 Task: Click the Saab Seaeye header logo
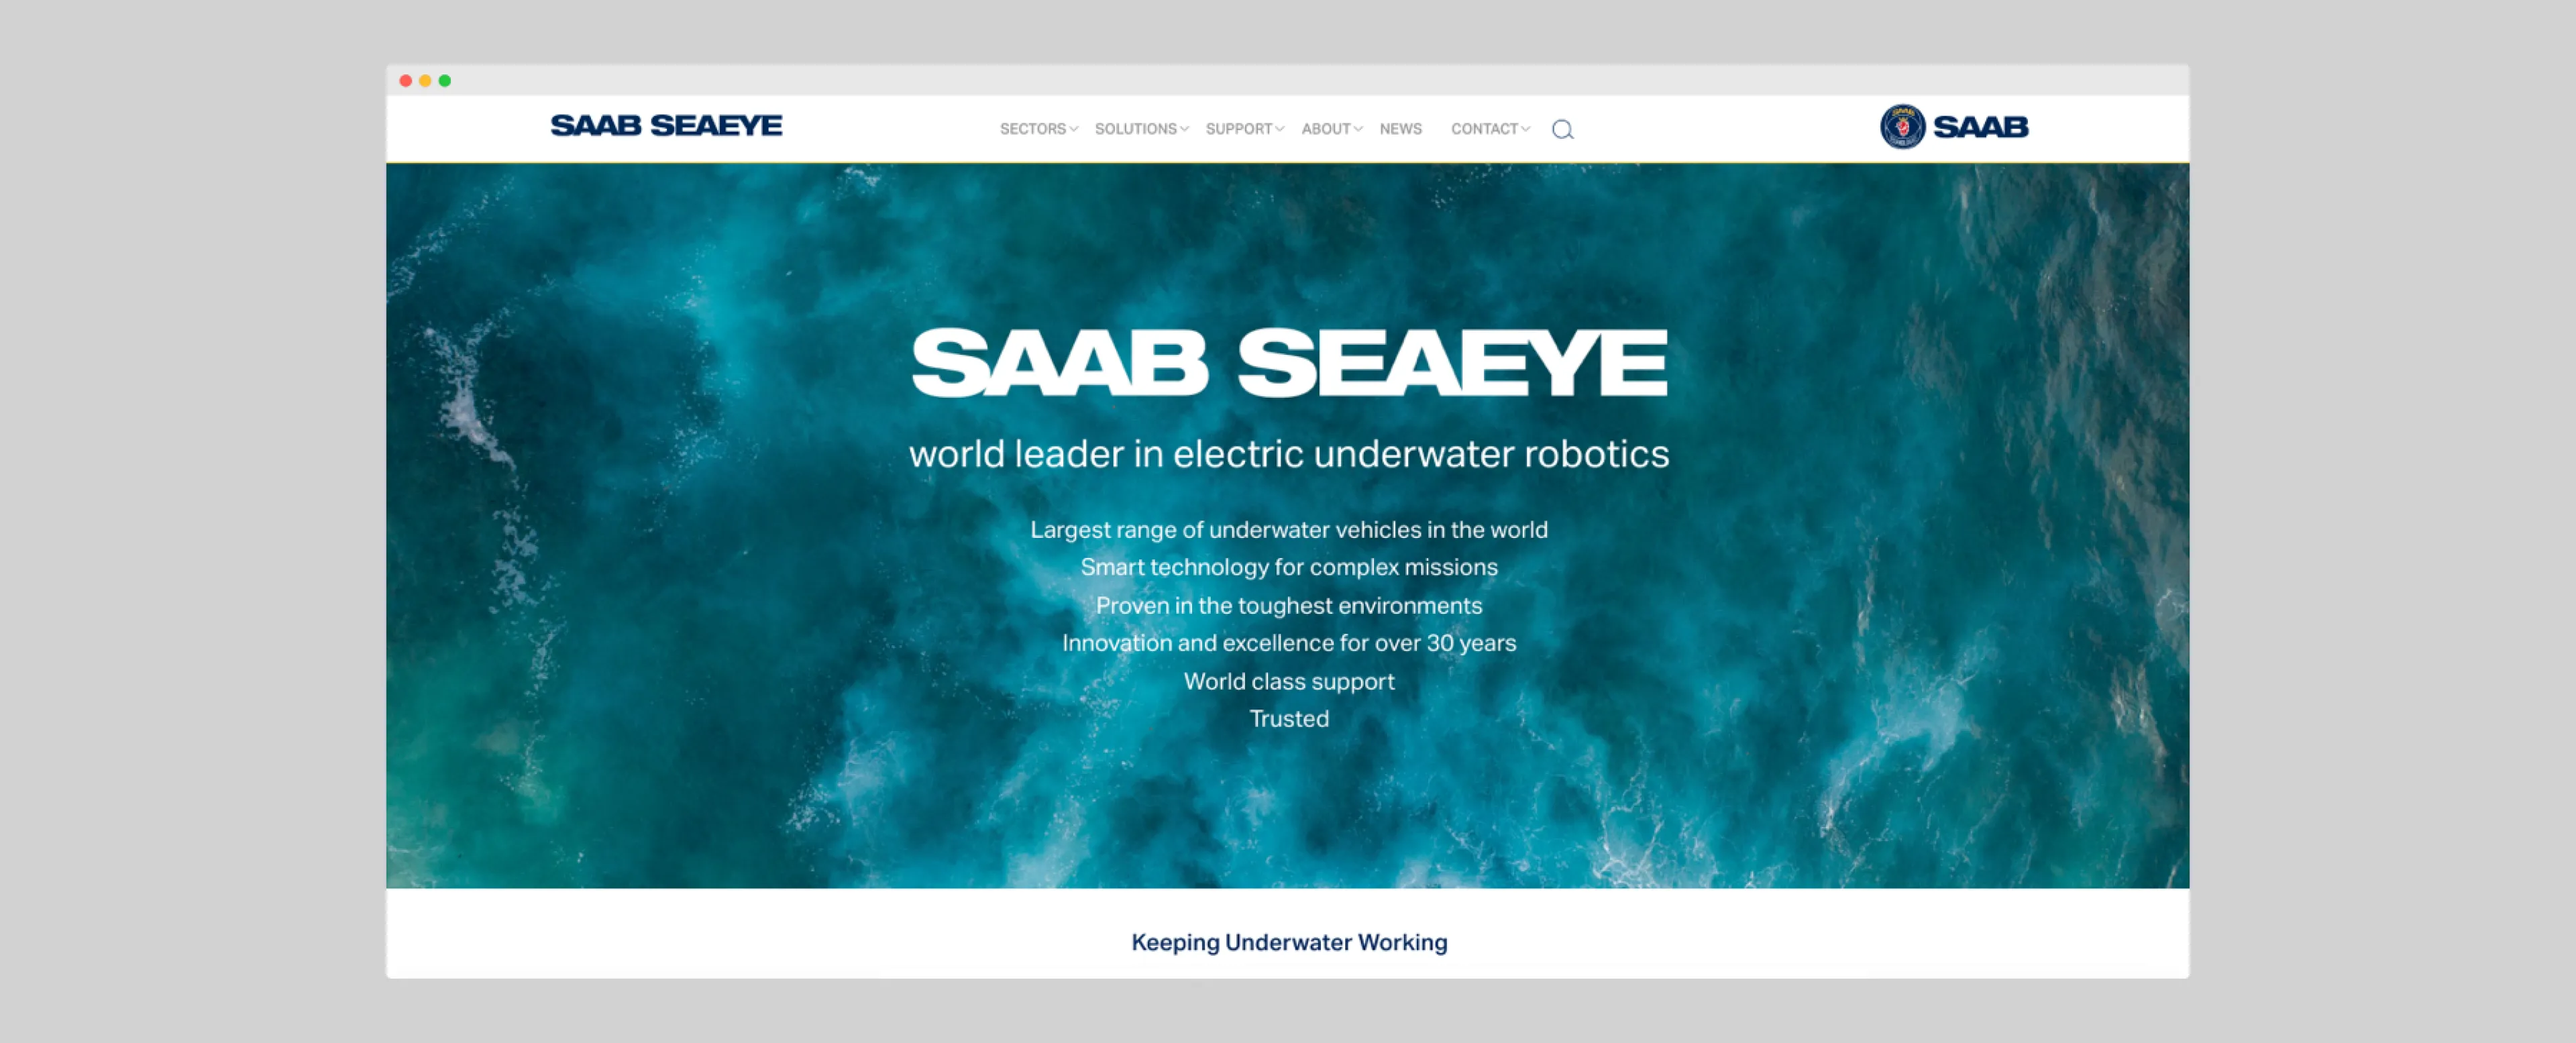[x=666, y=126]
